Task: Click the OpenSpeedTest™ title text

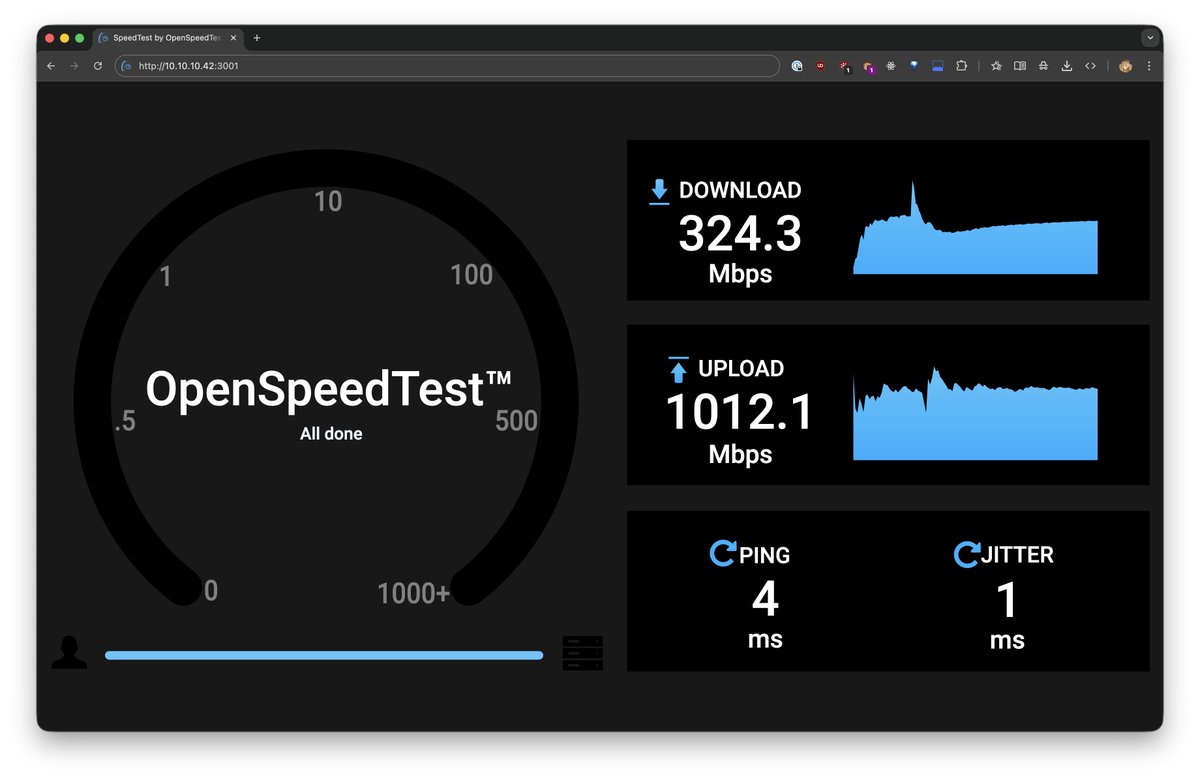Action: [330, 389]
